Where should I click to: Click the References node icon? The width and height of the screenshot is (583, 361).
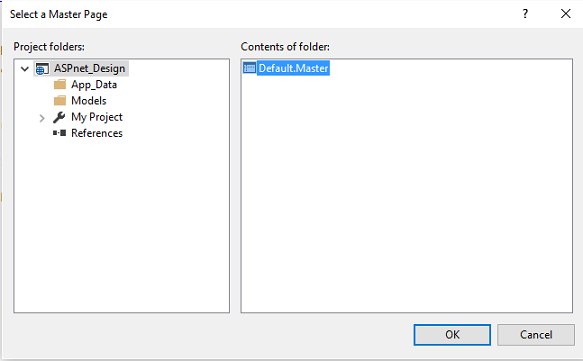[59, 133]
